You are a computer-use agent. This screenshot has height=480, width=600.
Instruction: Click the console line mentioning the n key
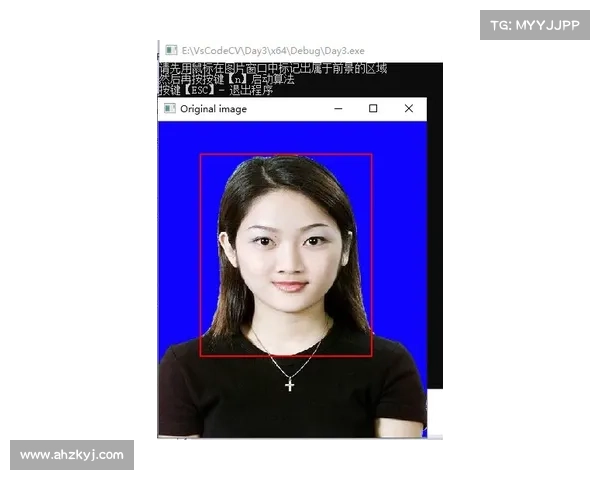coord(226,79)
